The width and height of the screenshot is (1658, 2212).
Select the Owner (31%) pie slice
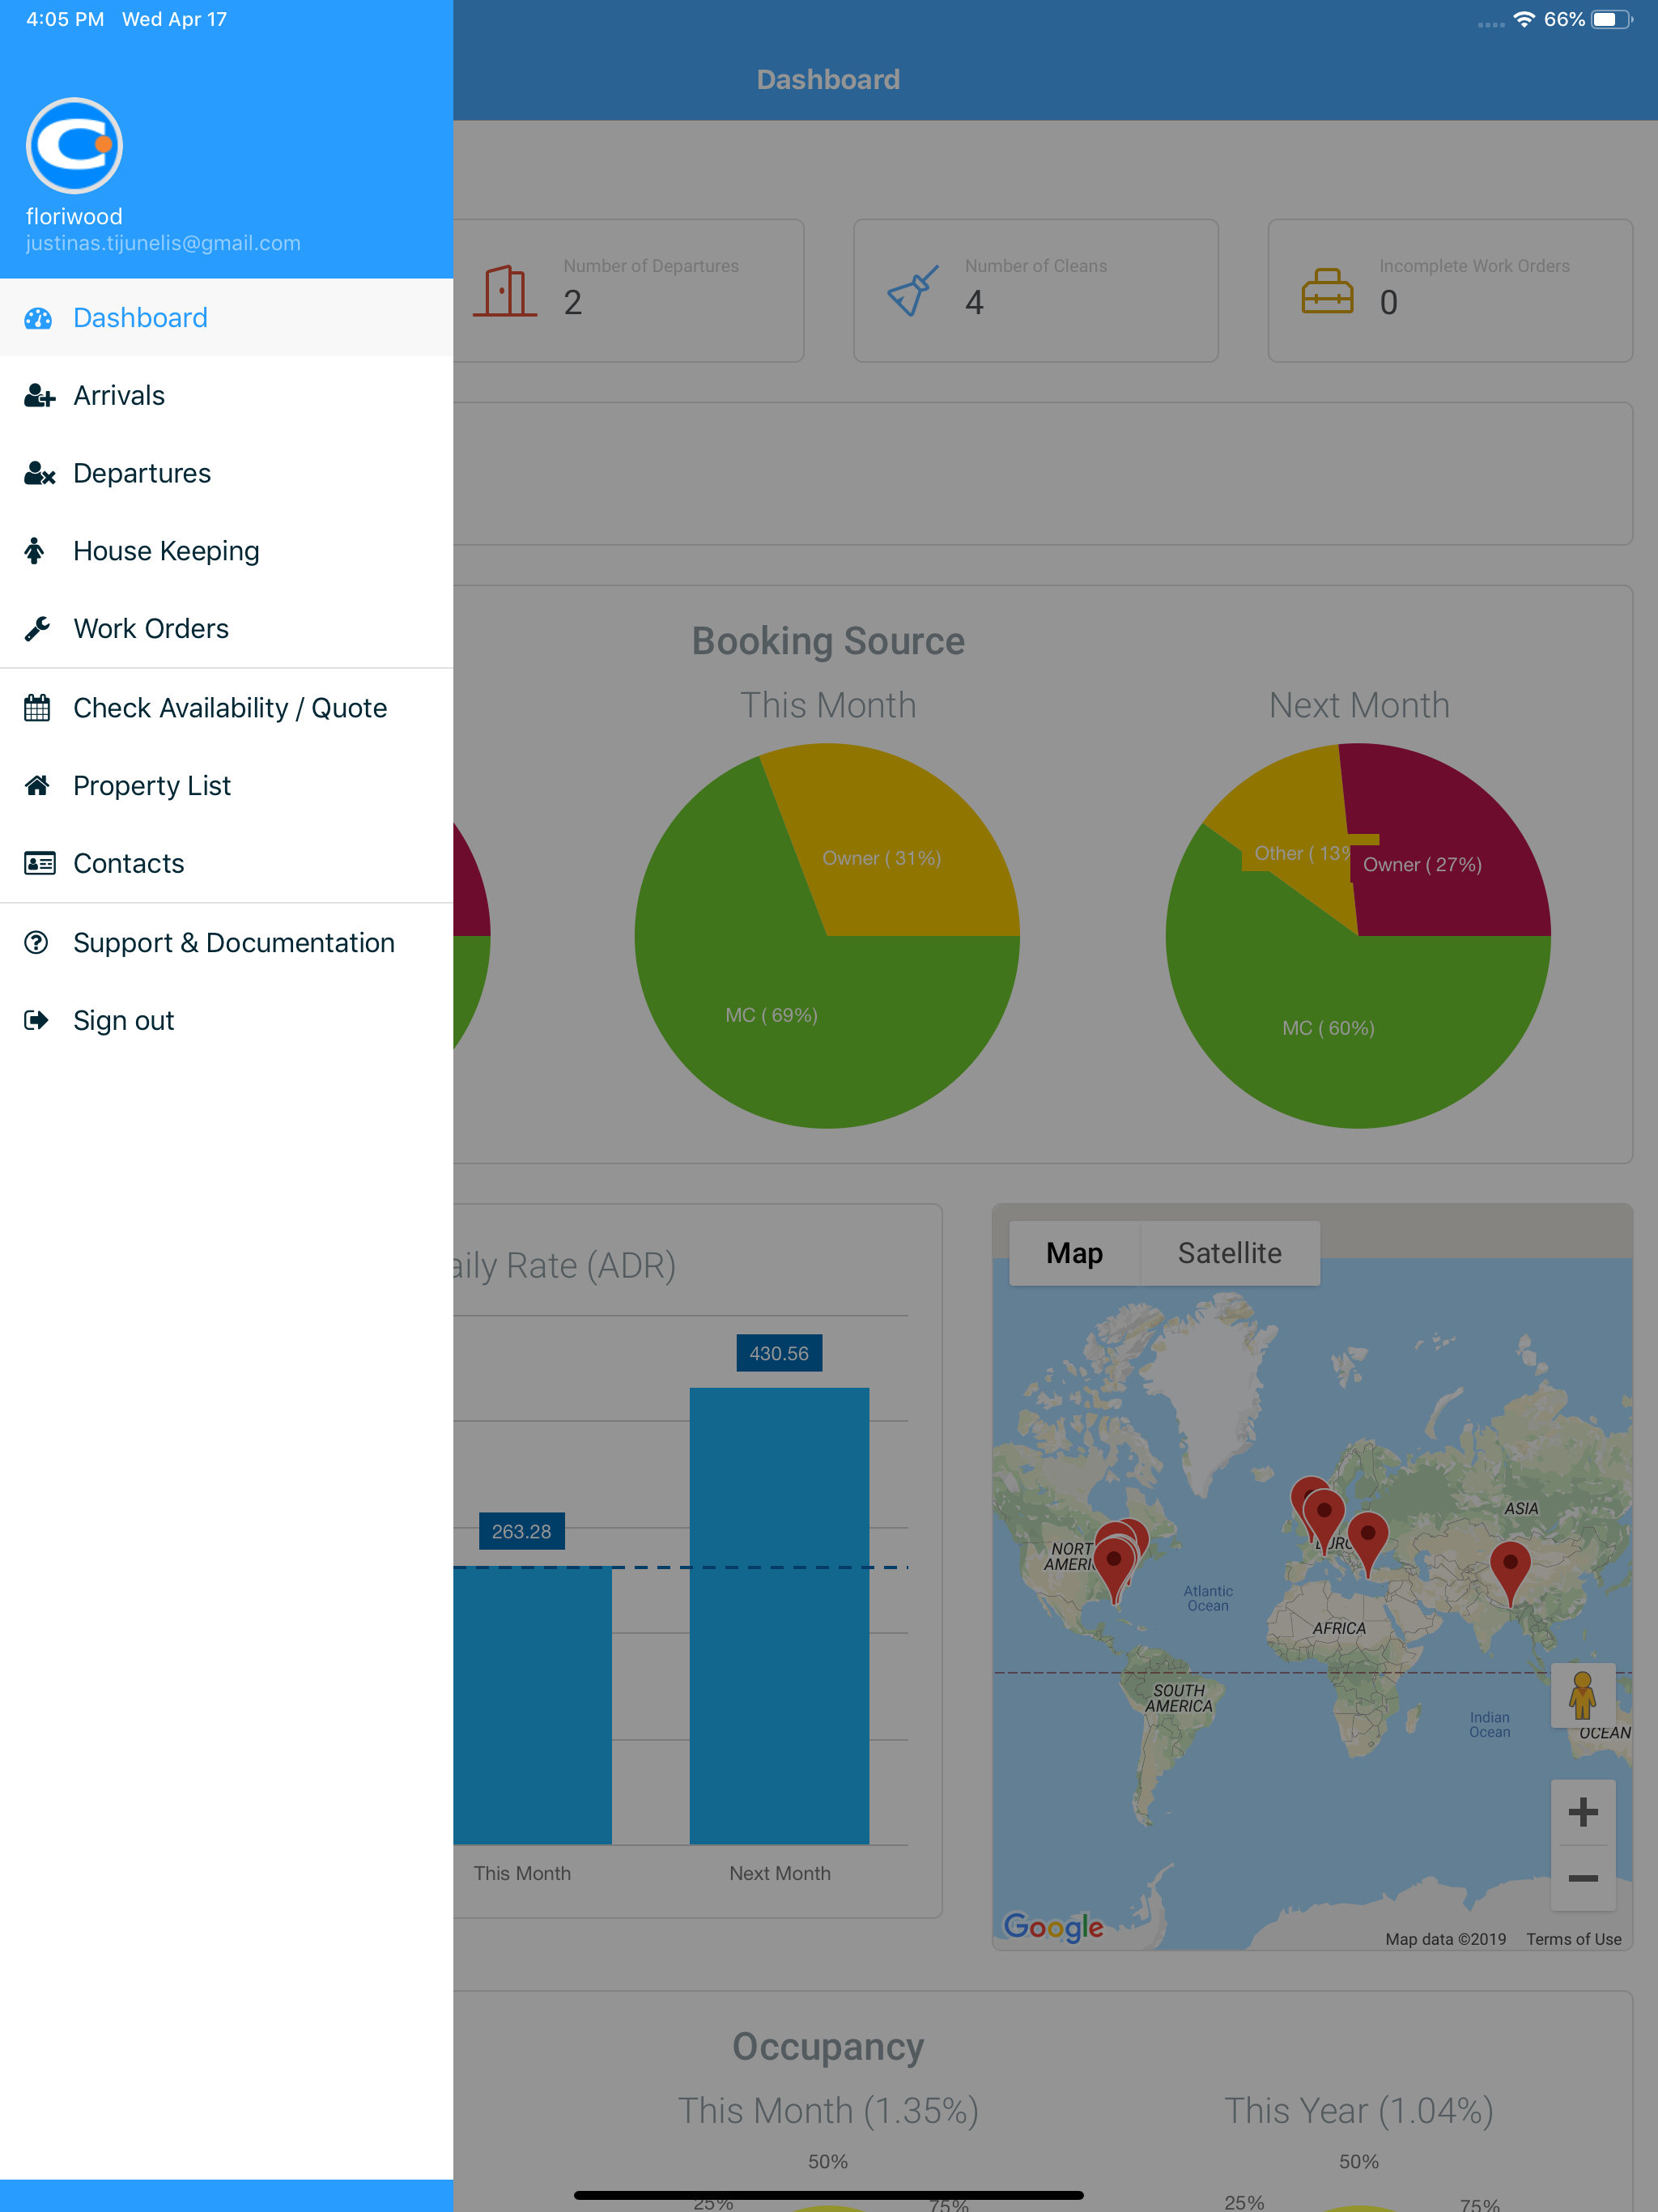pyautogui.click(x=881, y=858)
